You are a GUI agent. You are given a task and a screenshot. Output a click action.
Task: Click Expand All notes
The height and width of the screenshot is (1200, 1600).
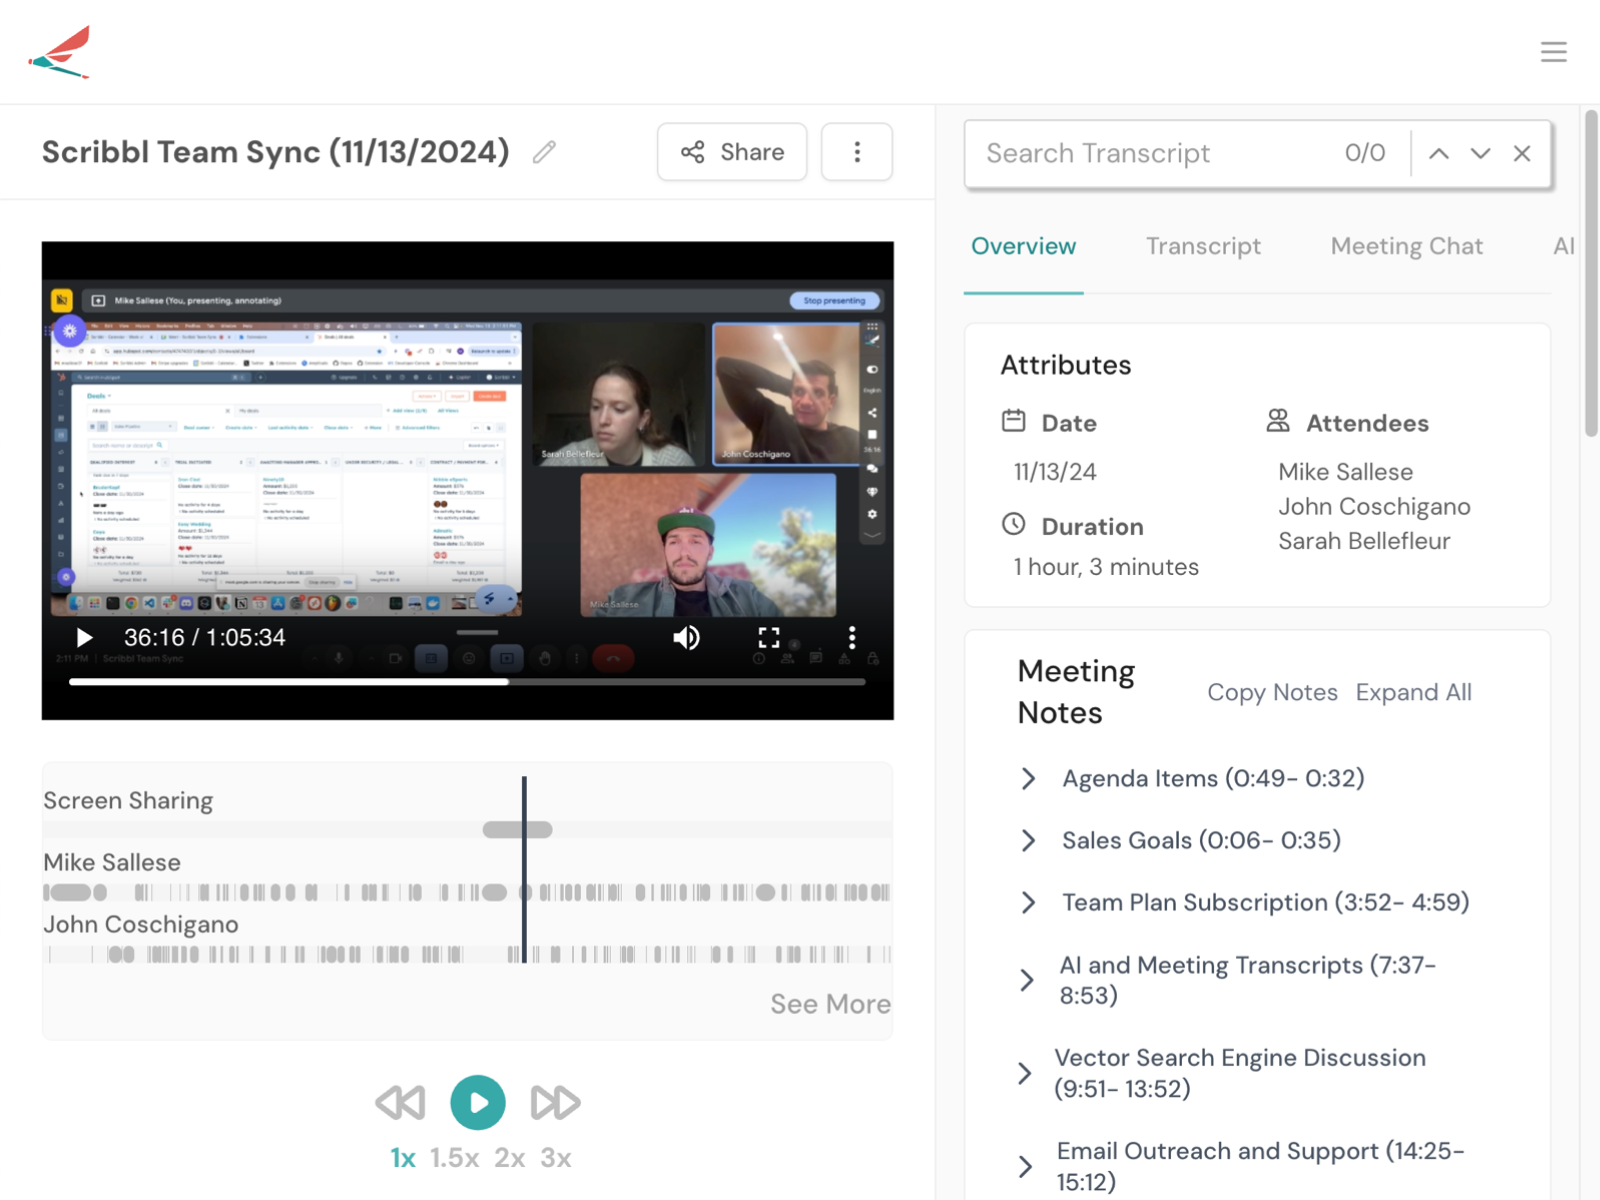1413,692
